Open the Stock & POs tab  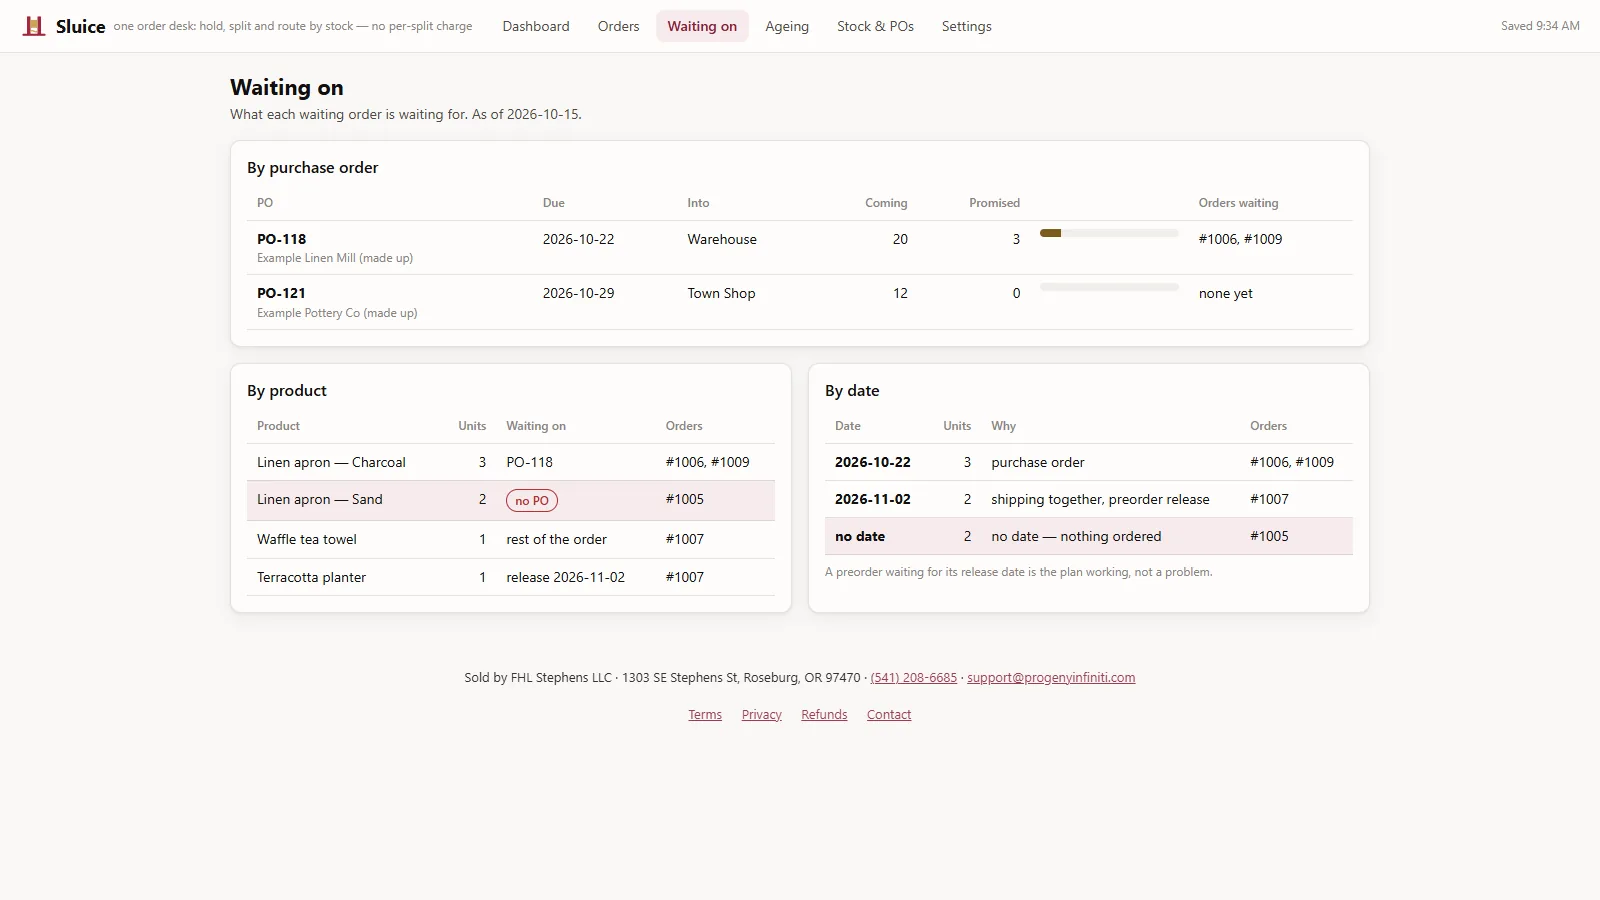click(x=875, y=26)
